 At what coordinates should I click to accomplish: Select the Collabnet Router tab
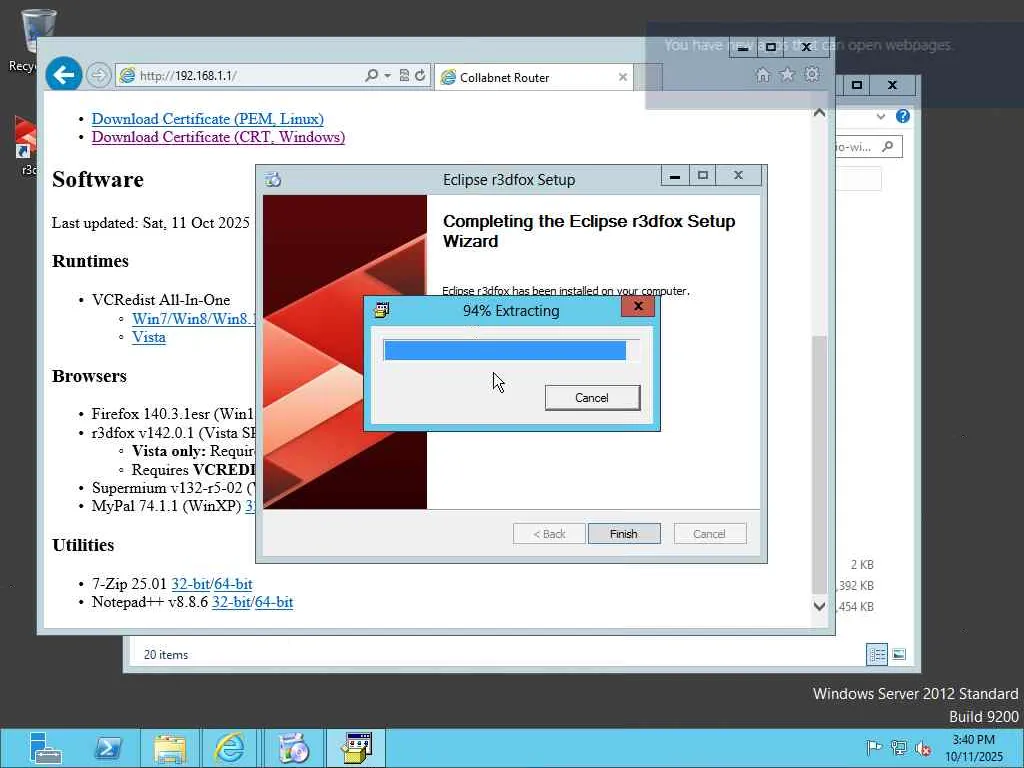[533, 77]
